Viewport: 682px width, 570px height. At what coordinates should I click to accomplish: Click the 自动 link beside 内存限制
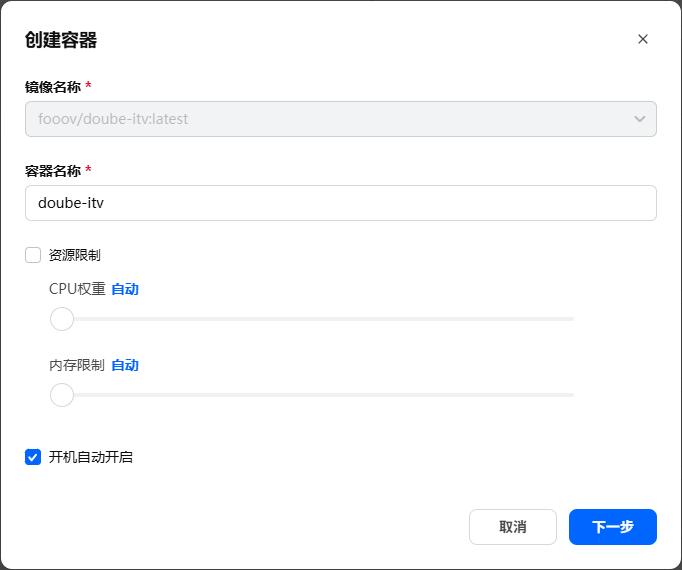click(x=125, y=365)
